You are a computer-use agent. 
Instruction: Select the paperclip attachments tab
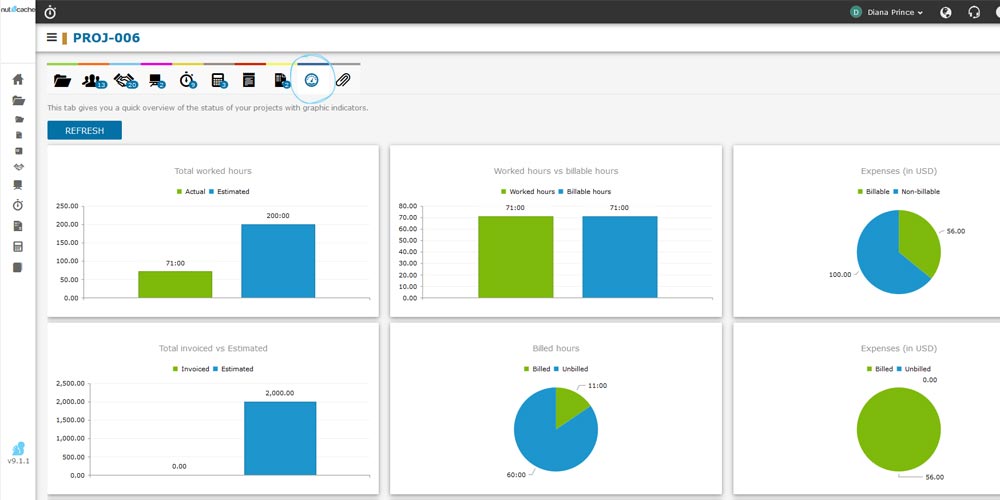(x=342, y=80)
